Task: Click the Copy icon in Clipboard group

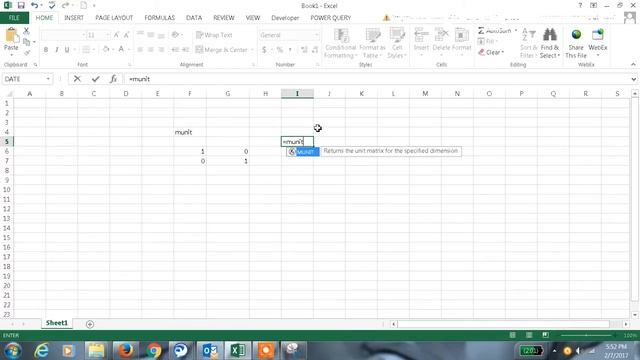Action: (27, 42)
